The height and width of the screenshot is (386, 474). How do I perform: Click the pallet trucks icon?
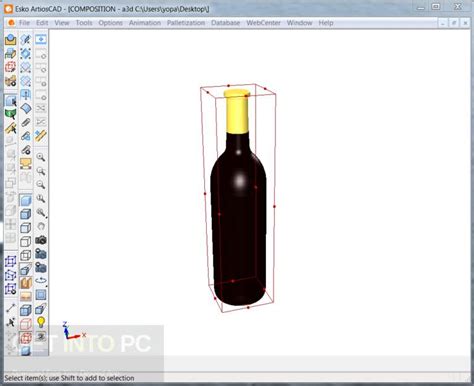click(x=11, y=81)
